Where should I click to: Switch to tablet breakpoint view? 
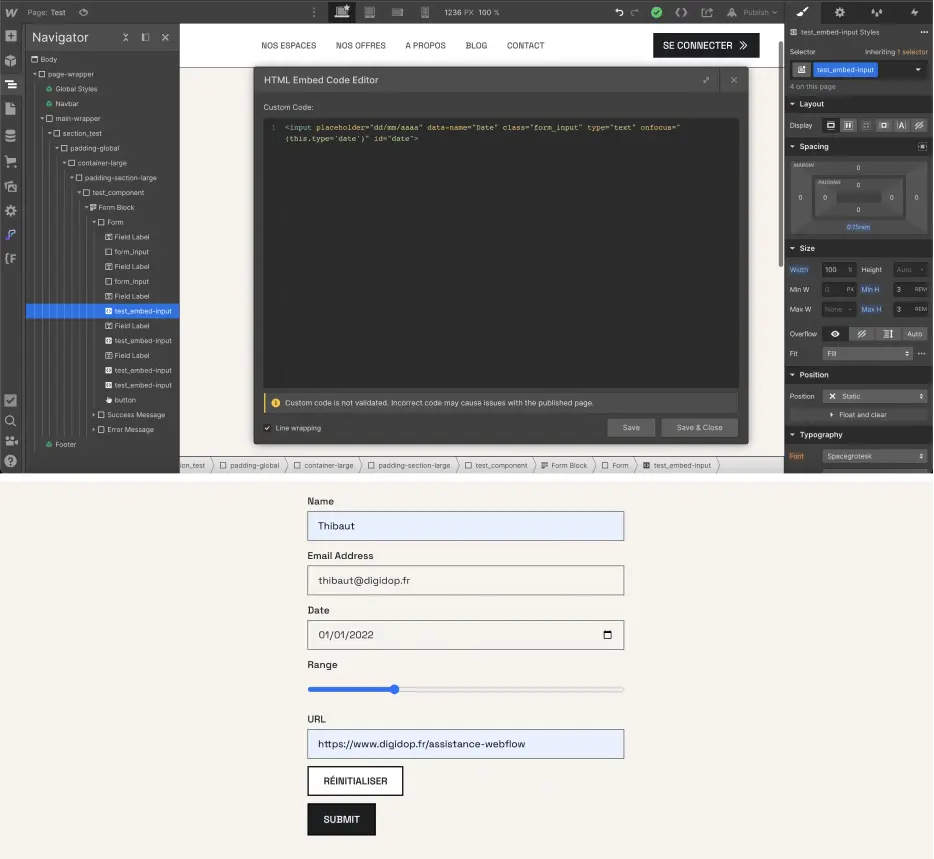[370, 12]
